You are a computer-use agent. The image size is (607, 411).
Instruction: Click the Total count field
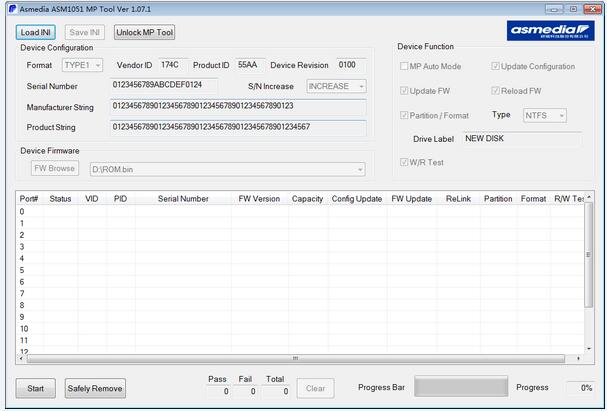tap(275, 391)
